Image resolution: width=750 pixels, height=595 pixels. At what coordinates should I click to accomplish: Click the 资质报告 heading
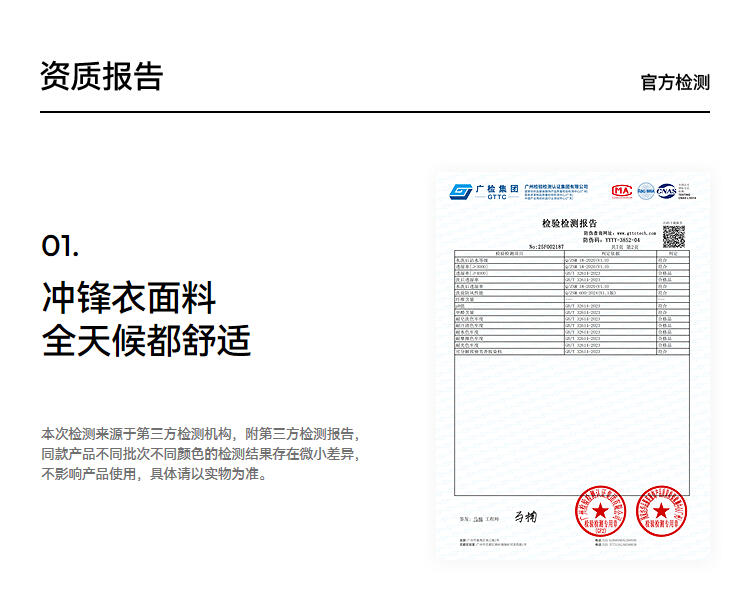point(101,76)
